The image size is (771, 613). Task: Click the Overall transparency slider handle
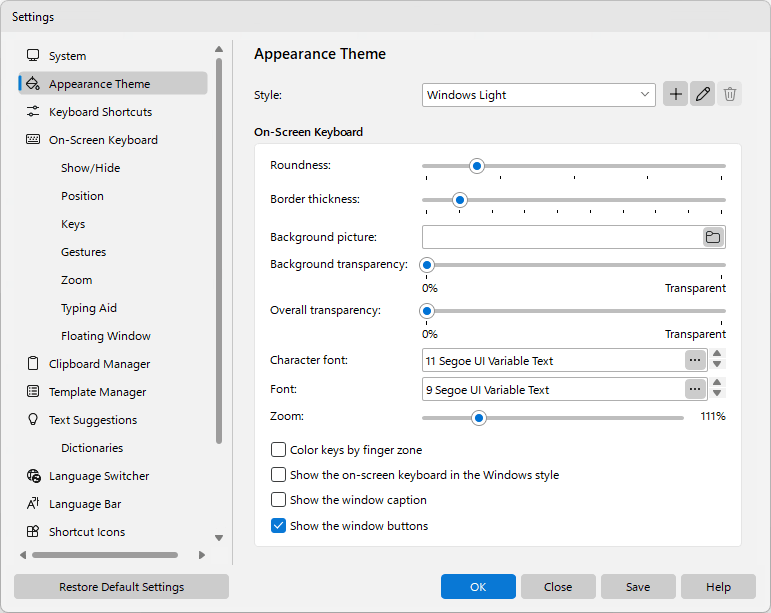[427, 311]
